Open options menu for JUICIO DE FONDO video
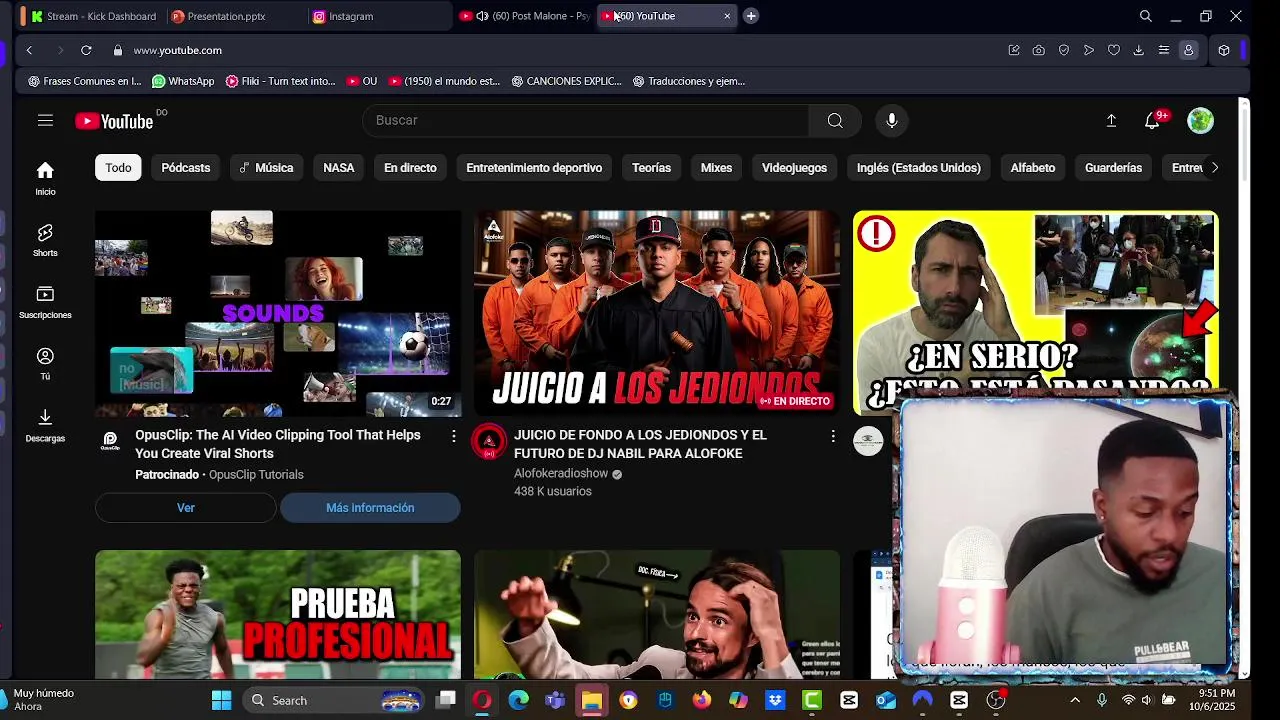This screenshot has height=720, width=1280. tap(832, 436)
